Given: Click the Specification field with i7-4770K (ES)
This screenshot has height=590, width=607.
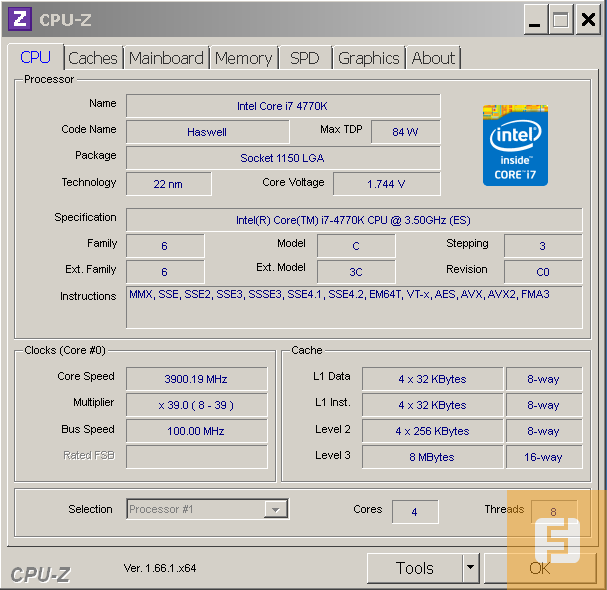Looking at the screenshot, I should (x=354, y=220).
